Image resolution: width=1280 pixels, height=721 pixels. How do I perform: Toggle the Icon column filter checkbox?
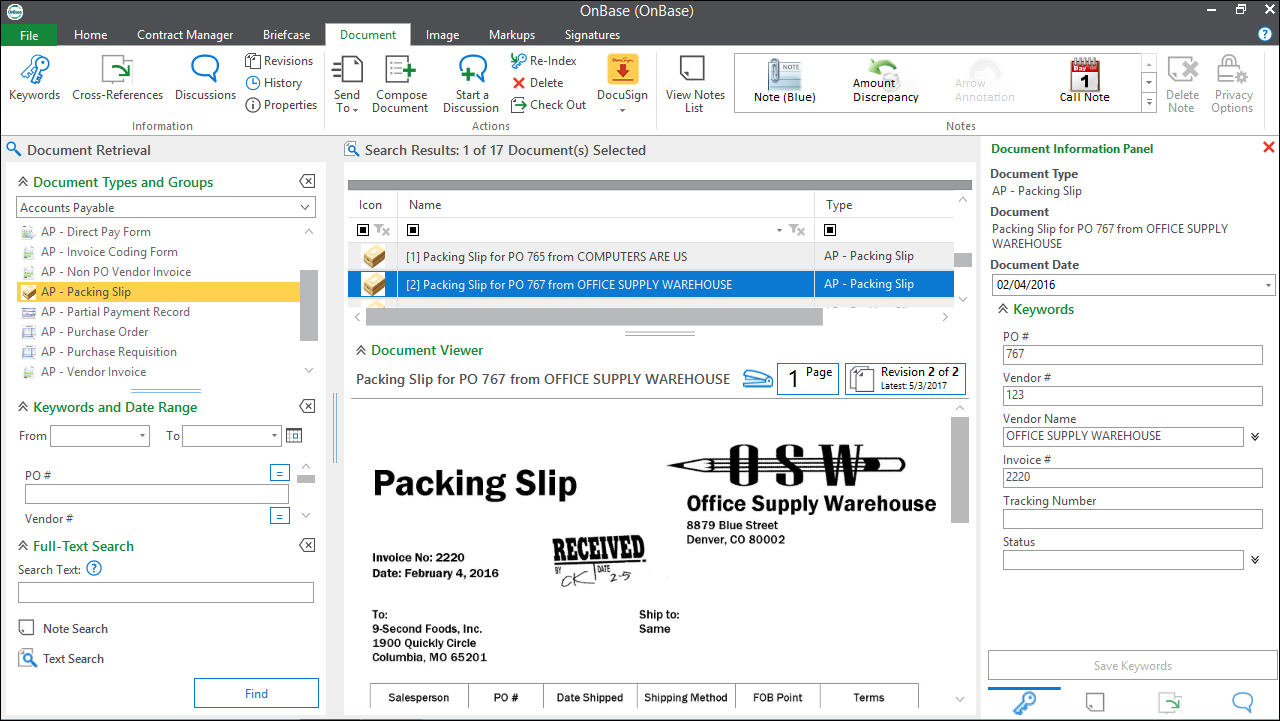pos(363,230)
